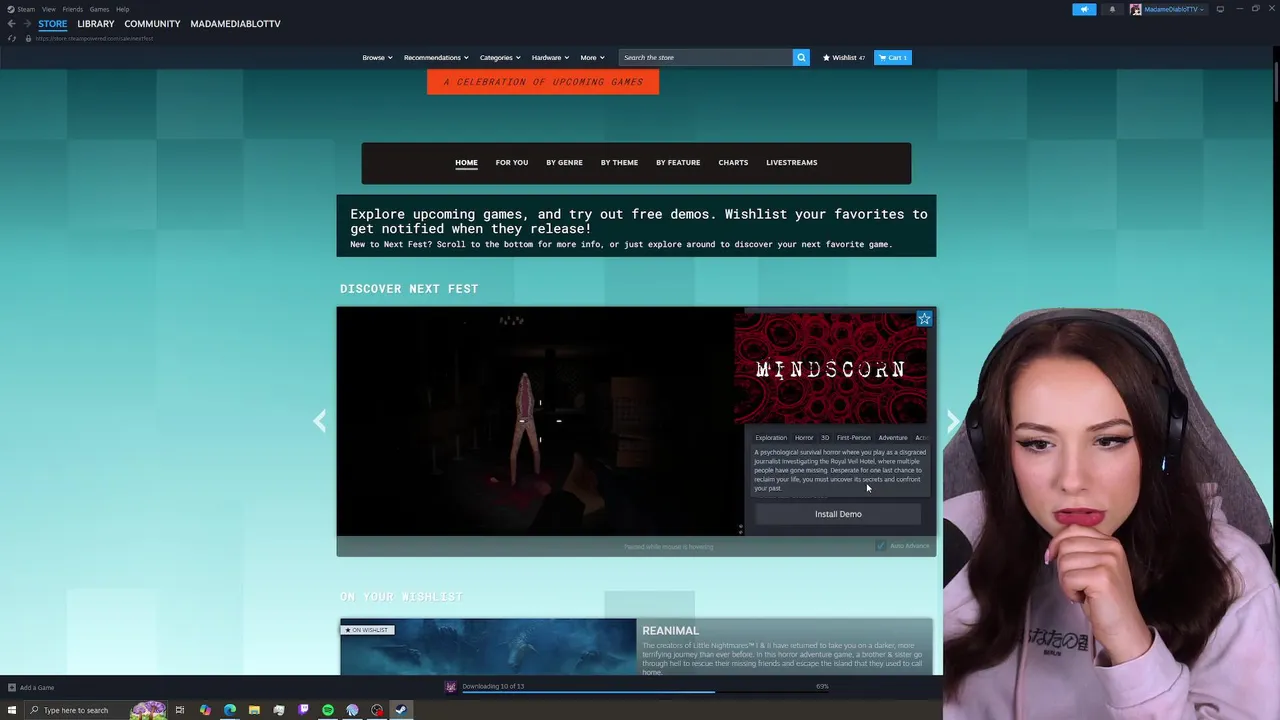Open the View menu

48,9
